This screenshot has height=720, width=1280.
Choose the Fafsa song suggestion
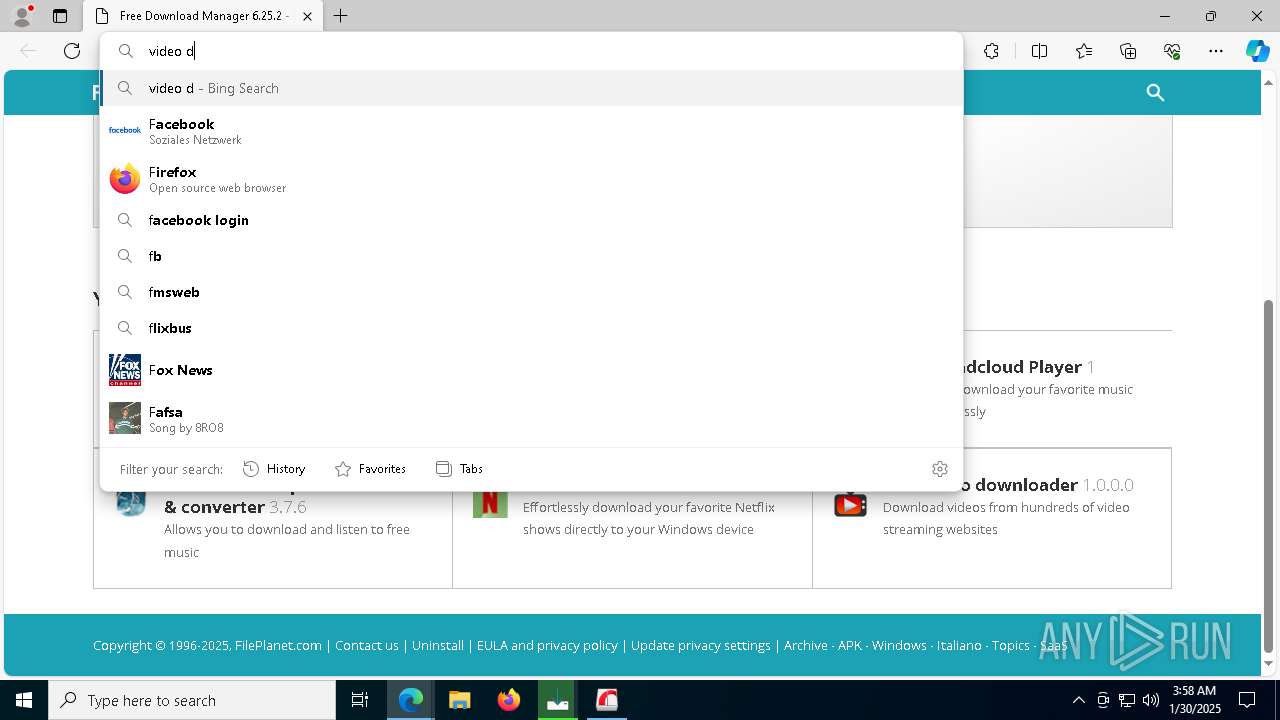point(531,418)
